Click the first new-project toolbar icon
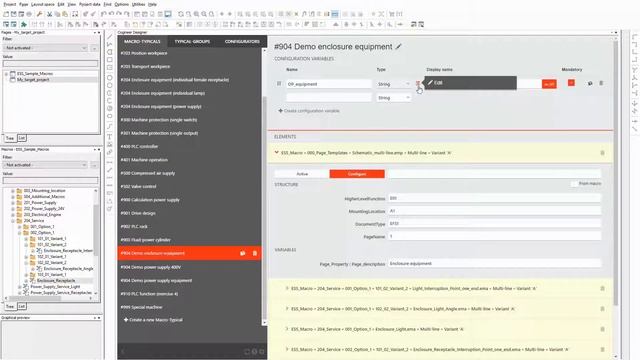 tap(6, 14)
